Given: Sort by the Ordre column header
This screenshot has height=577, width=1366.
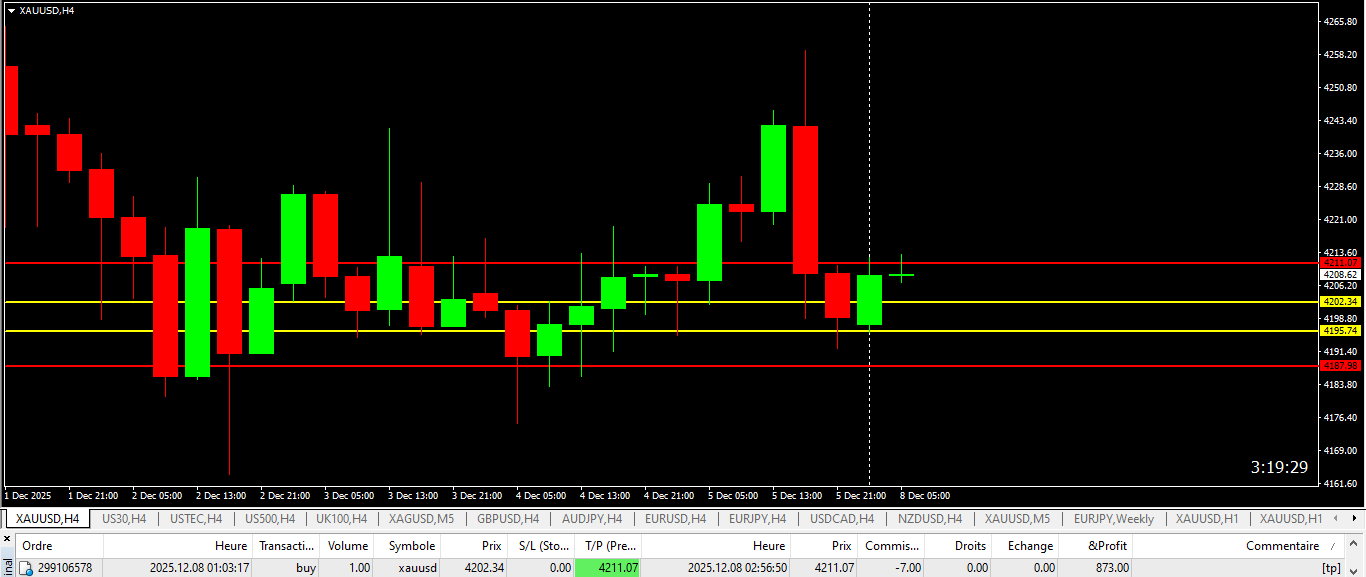Looking at the screenshot, I should pyautogui.click(x=60, y=546).
